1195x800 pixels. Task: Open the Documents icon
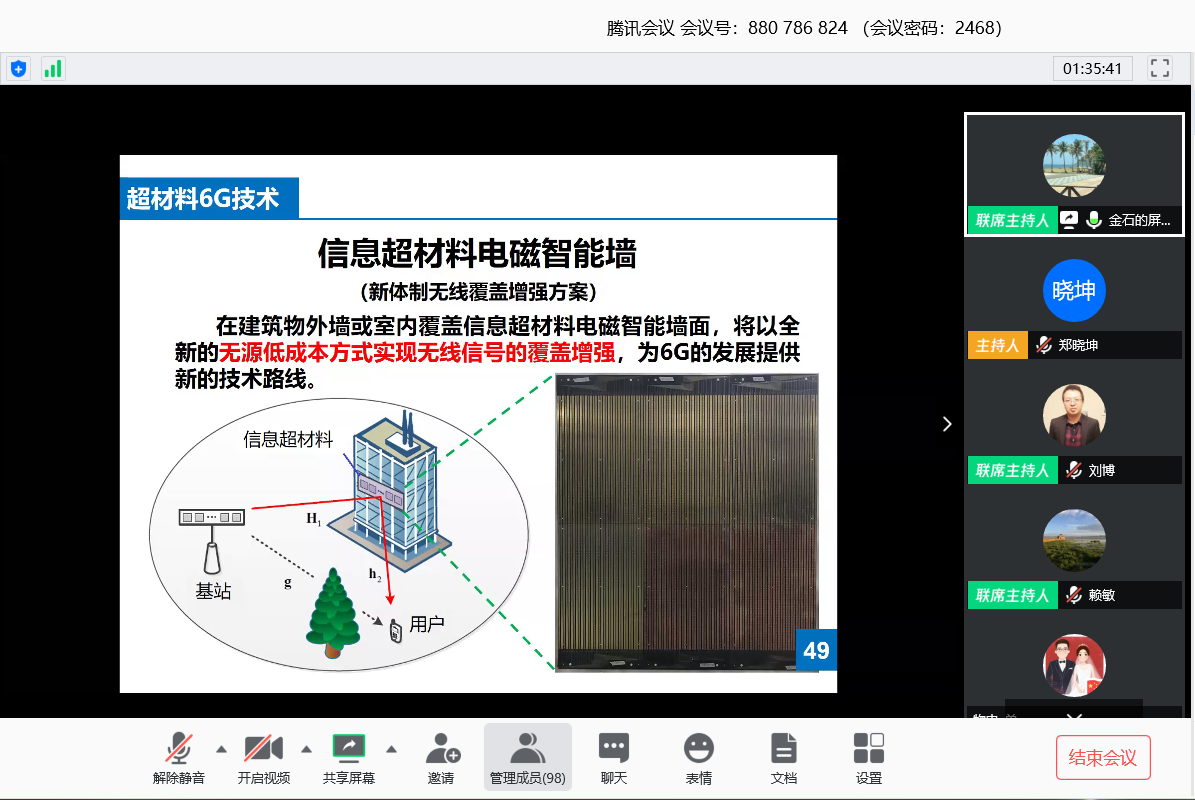784,758
